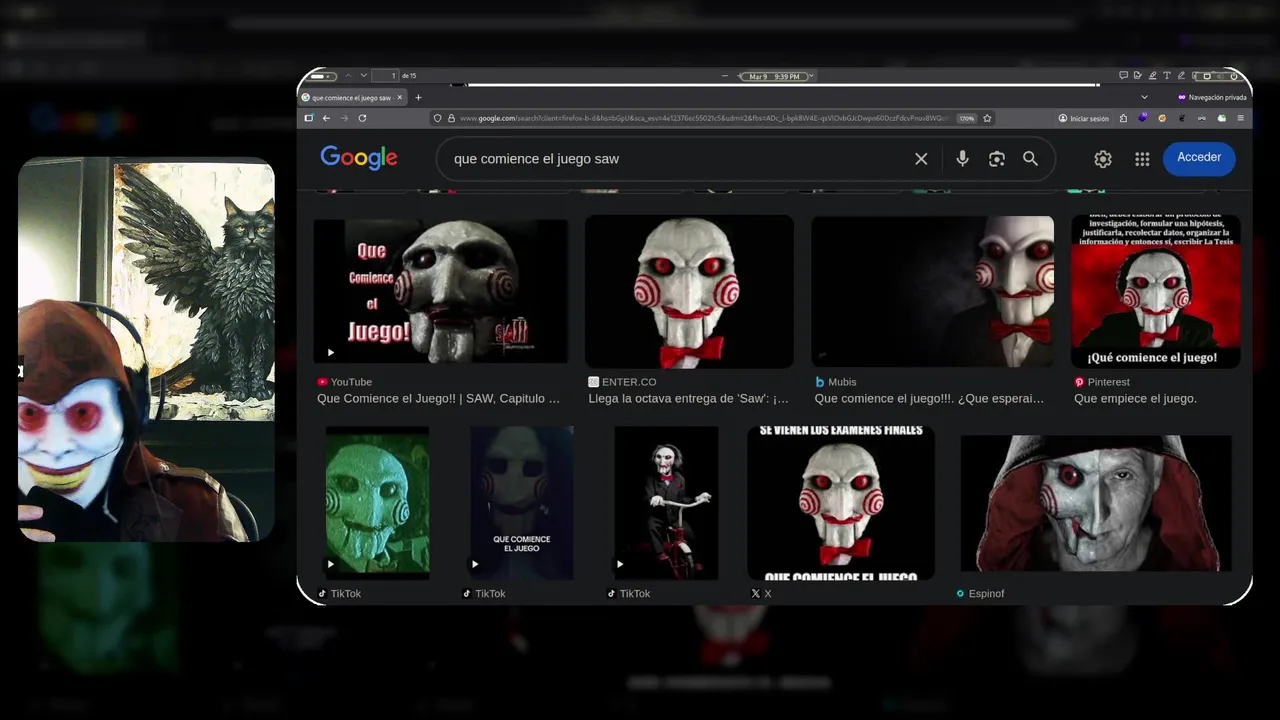
Task: Open the Firefox hamburger application menu
Action: point(1240,118)
